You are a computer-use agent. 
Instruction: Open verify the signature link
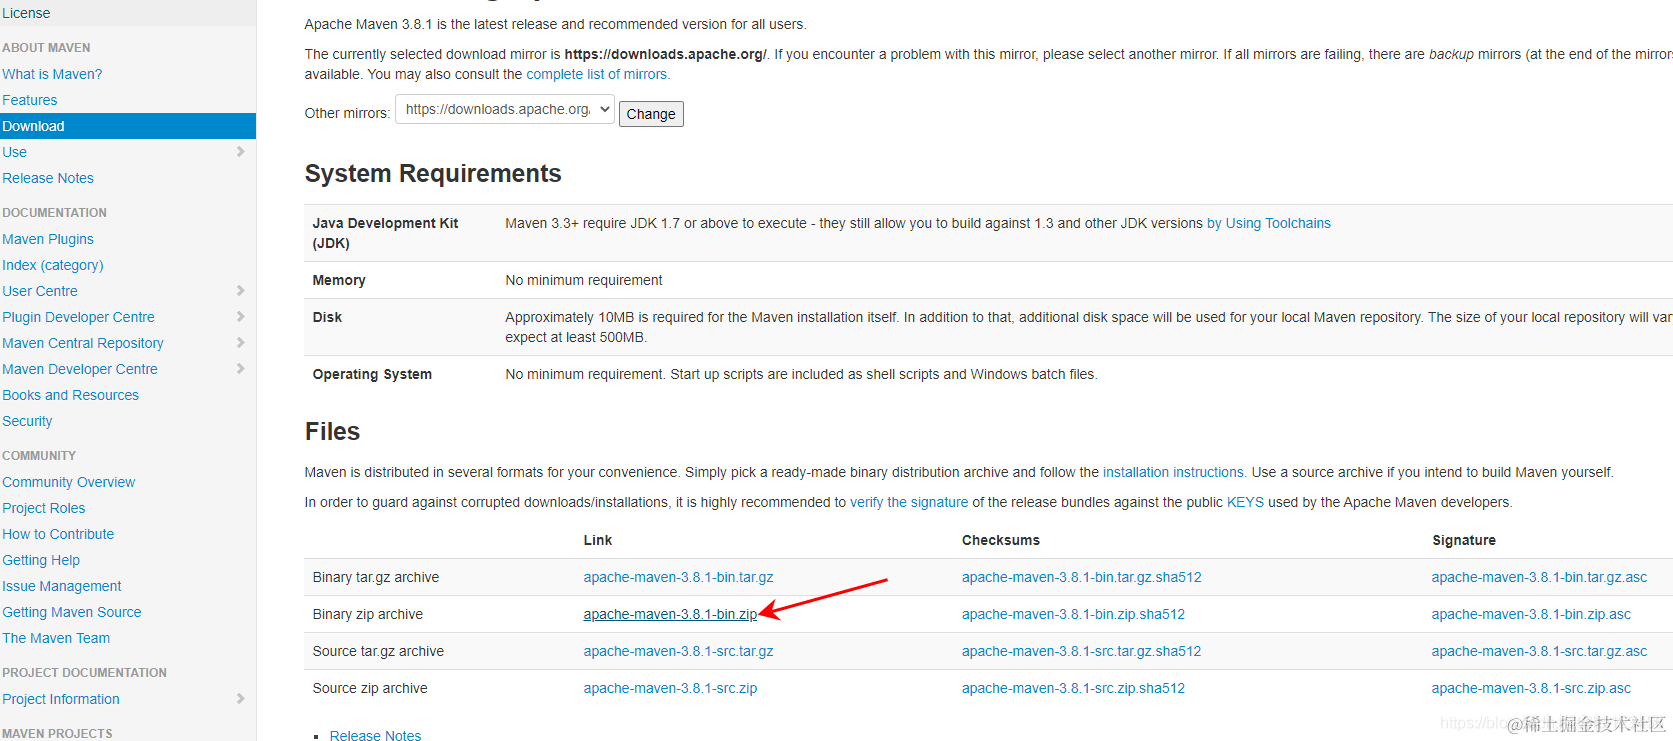[909, 502]
